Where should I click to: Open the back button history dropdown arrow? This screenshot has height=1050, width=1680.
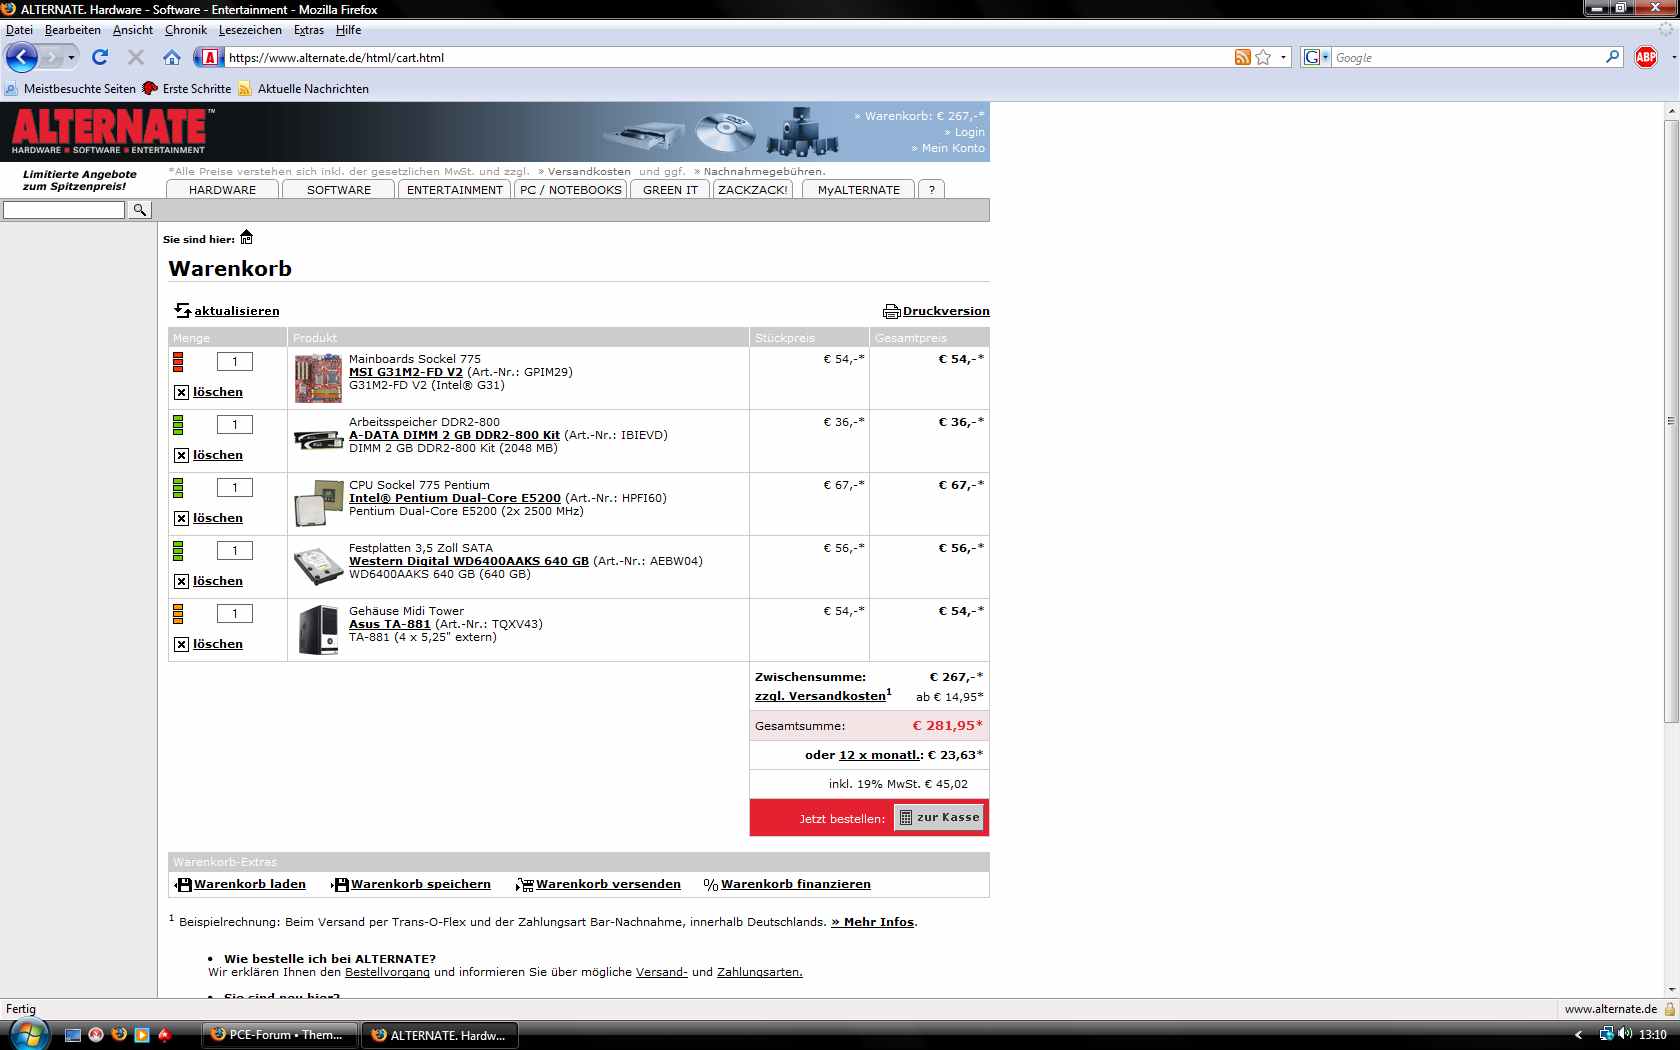71,57
